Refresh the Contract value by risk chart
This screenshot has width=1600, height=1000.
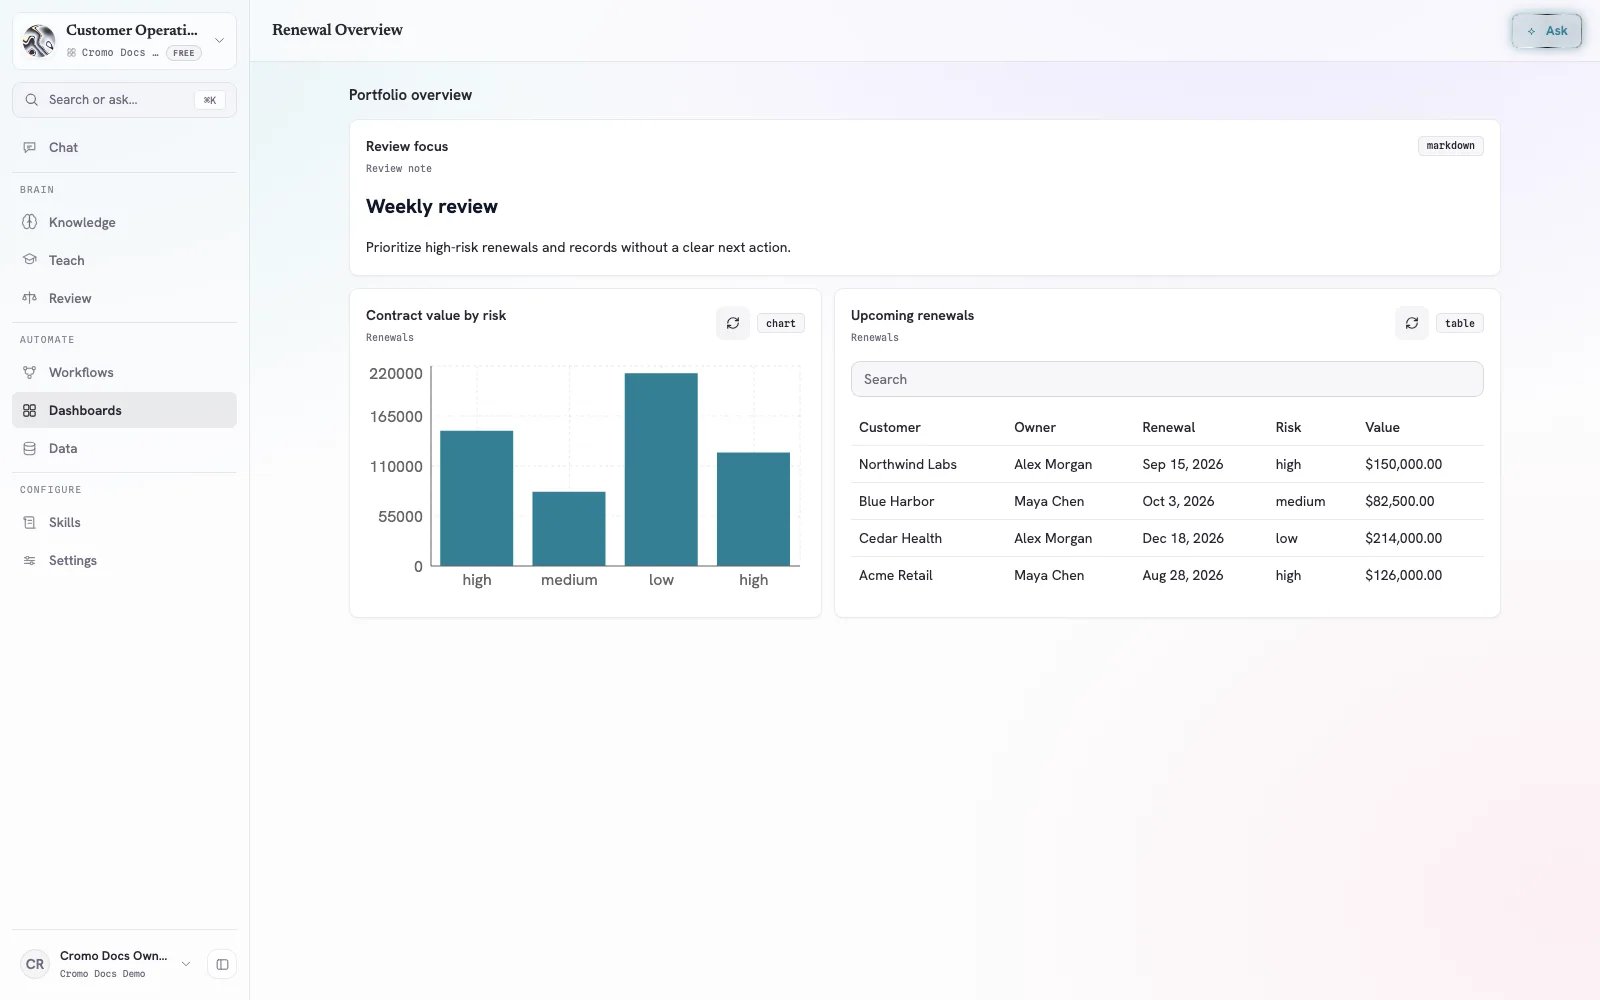click(x=733, y=323)
